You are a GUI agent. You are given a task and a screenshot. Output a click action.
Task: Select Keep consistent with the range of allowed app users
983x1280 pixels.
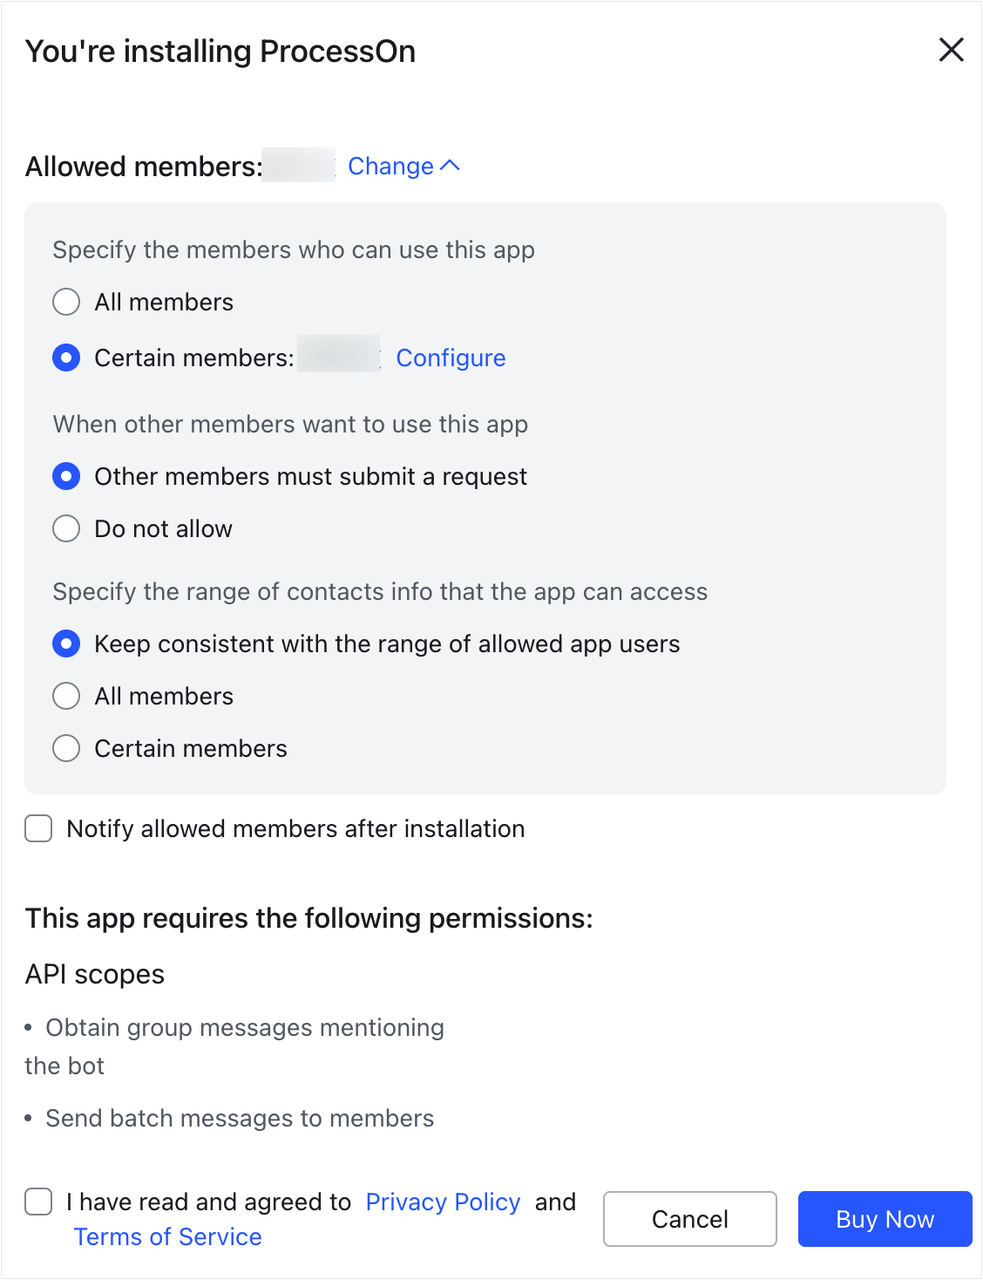click(66, 643)
